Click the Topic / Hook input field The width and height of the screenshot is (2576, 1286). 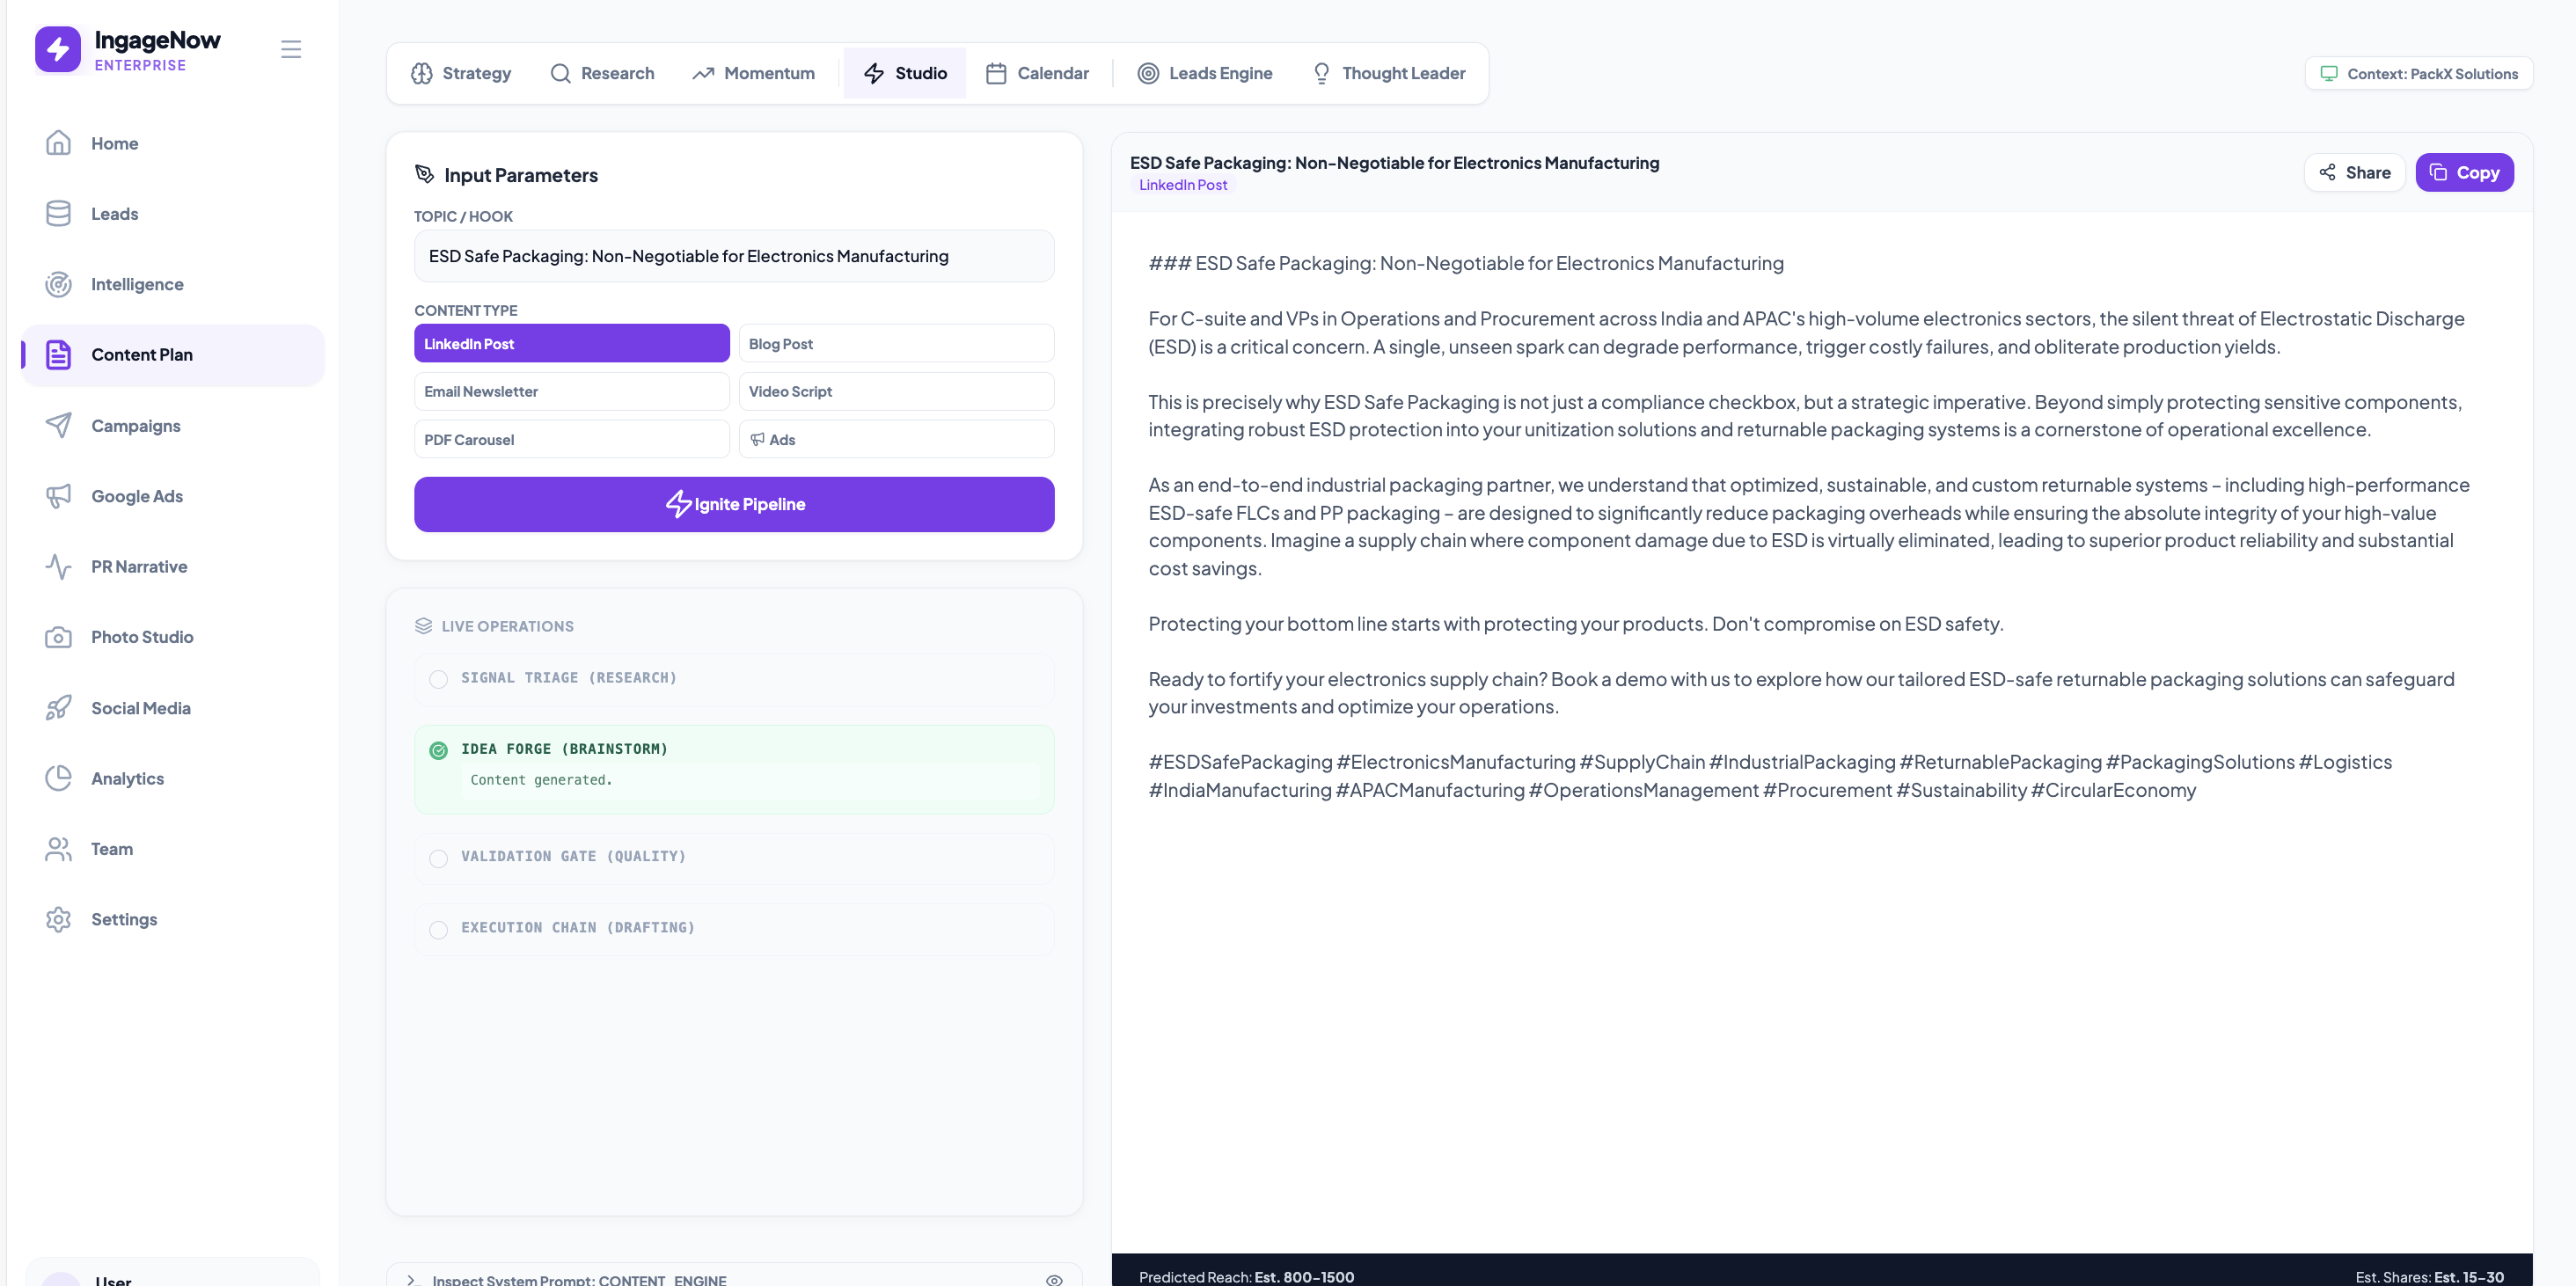(733, 256)
